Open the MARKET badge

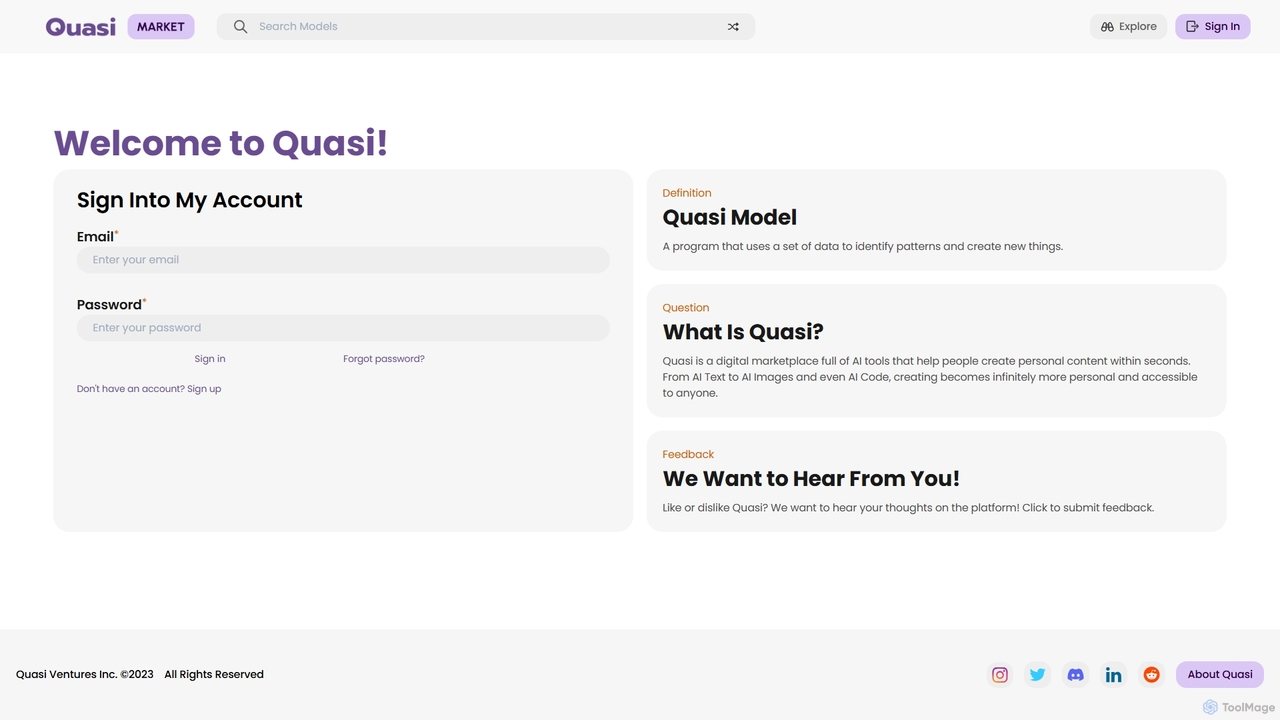161,27
